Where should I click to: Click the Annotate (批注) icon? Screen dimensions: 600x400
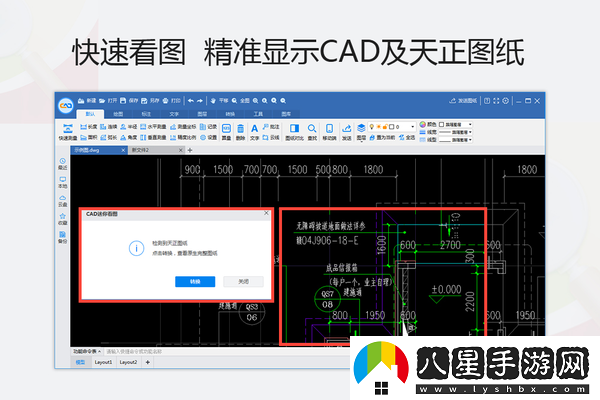point(266,127)
